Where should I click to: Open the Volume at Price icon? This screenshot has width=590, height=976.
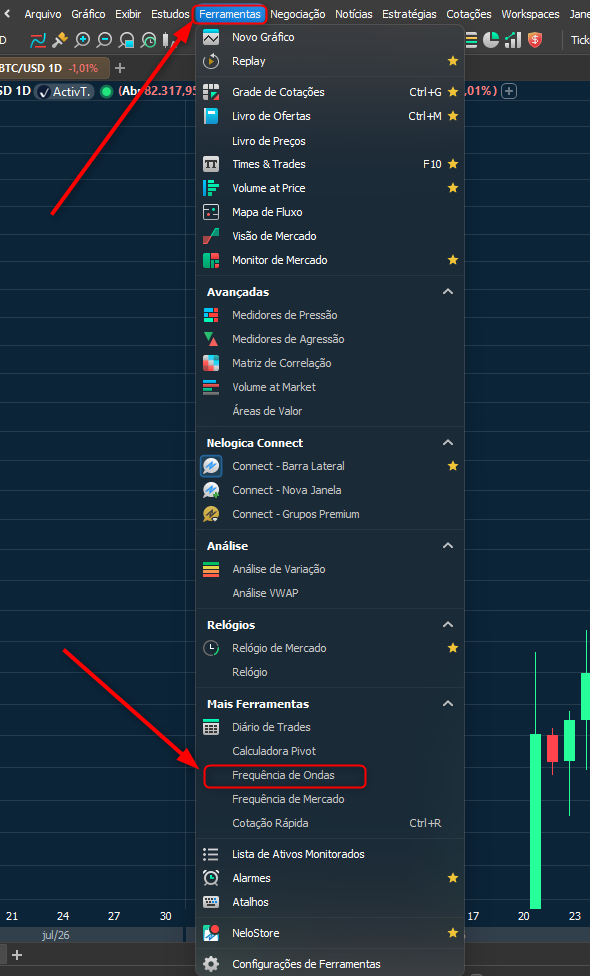point(211,188)
